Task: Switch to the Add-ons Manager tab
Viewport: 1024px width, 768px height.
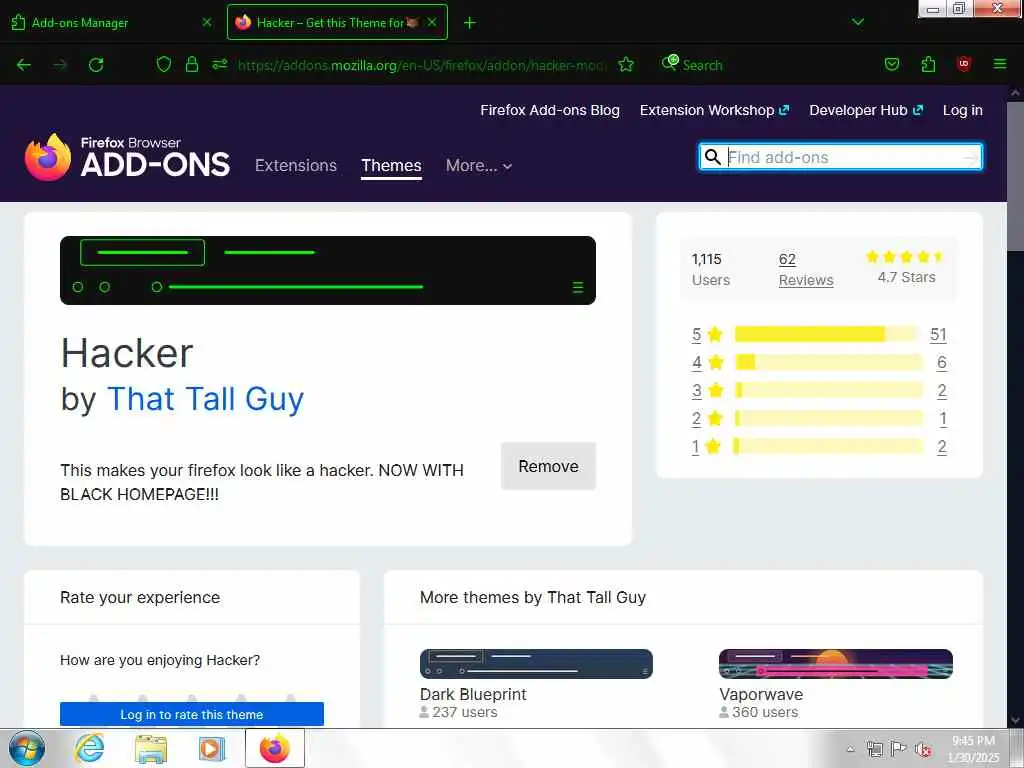Action: coord(111,22)
